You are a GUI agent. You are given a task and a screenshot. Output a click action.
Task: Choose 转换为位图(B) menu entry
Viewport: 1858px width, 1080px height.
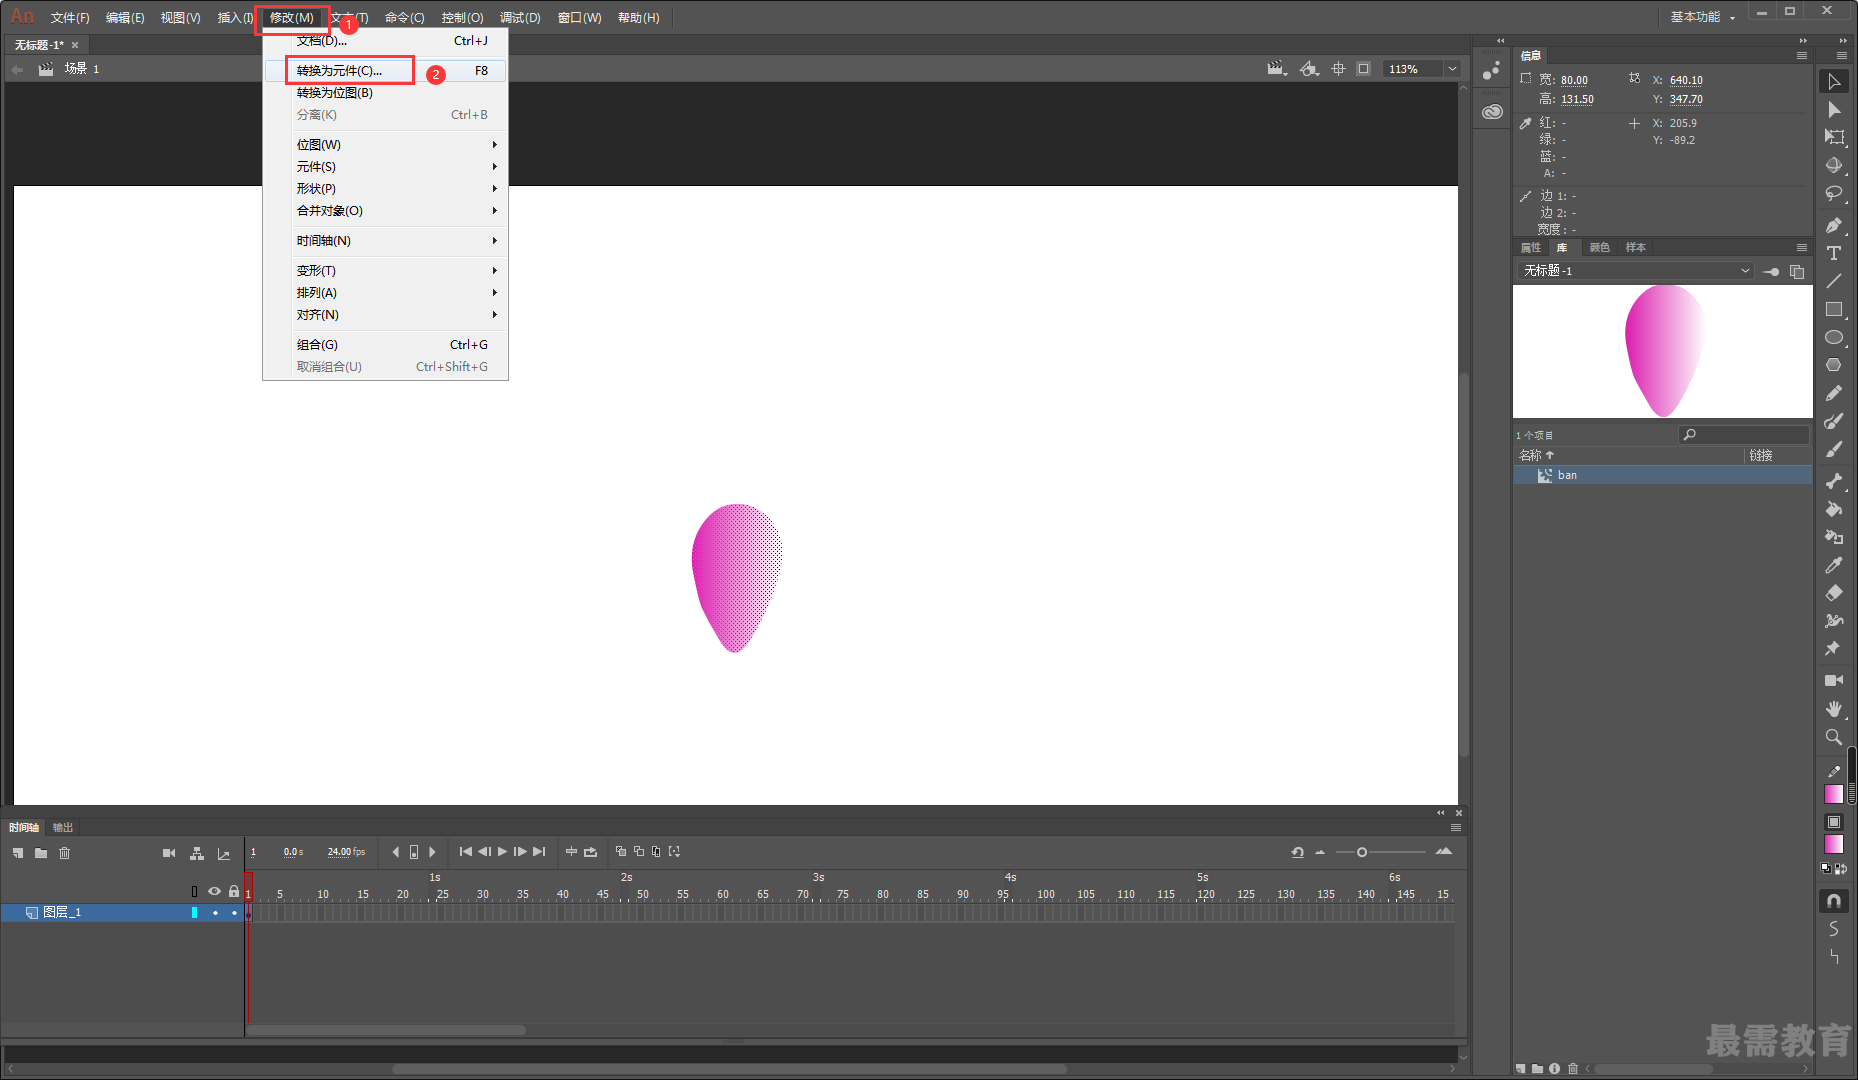(385, 93)
